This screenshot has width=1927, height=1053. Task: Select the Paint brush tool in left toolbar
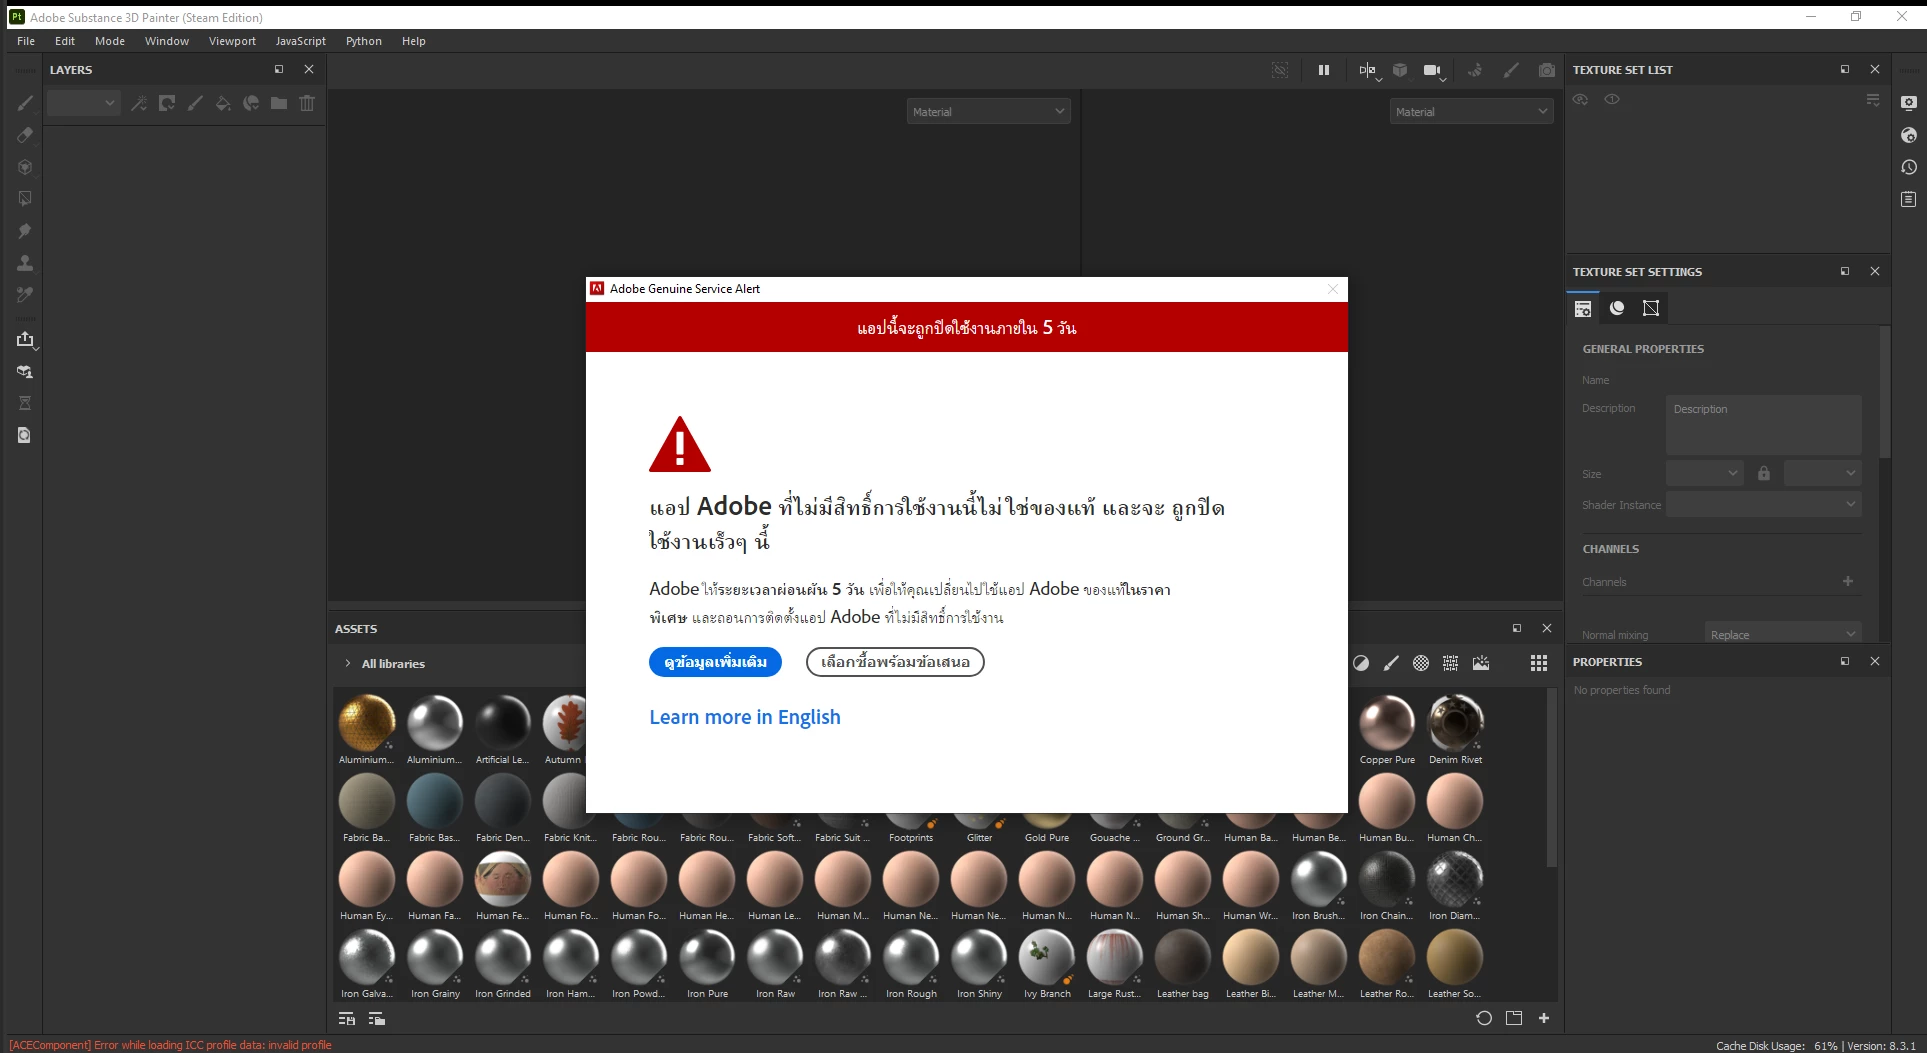pyautogui.click(x=25, y=103)
